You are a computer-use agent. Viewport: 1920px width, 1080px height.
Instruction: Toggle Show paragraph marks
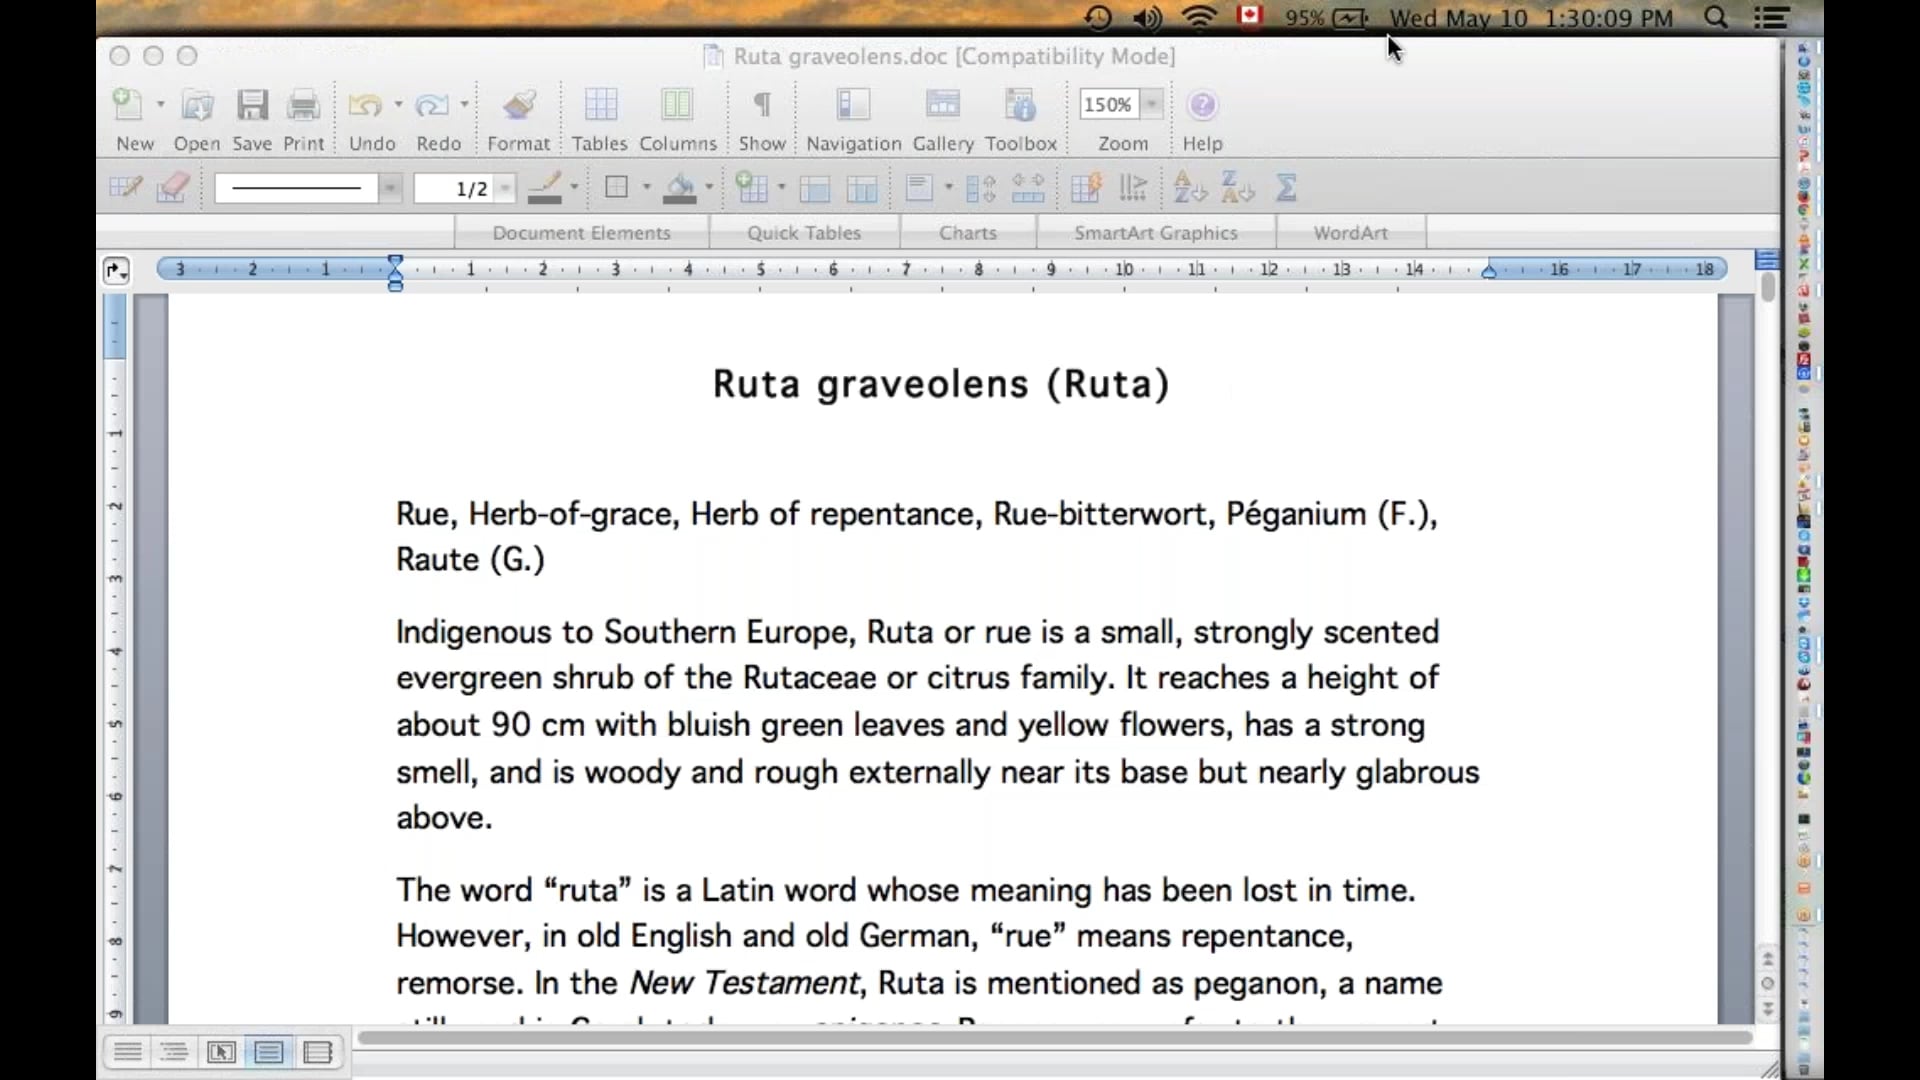[x=761, y=106]
